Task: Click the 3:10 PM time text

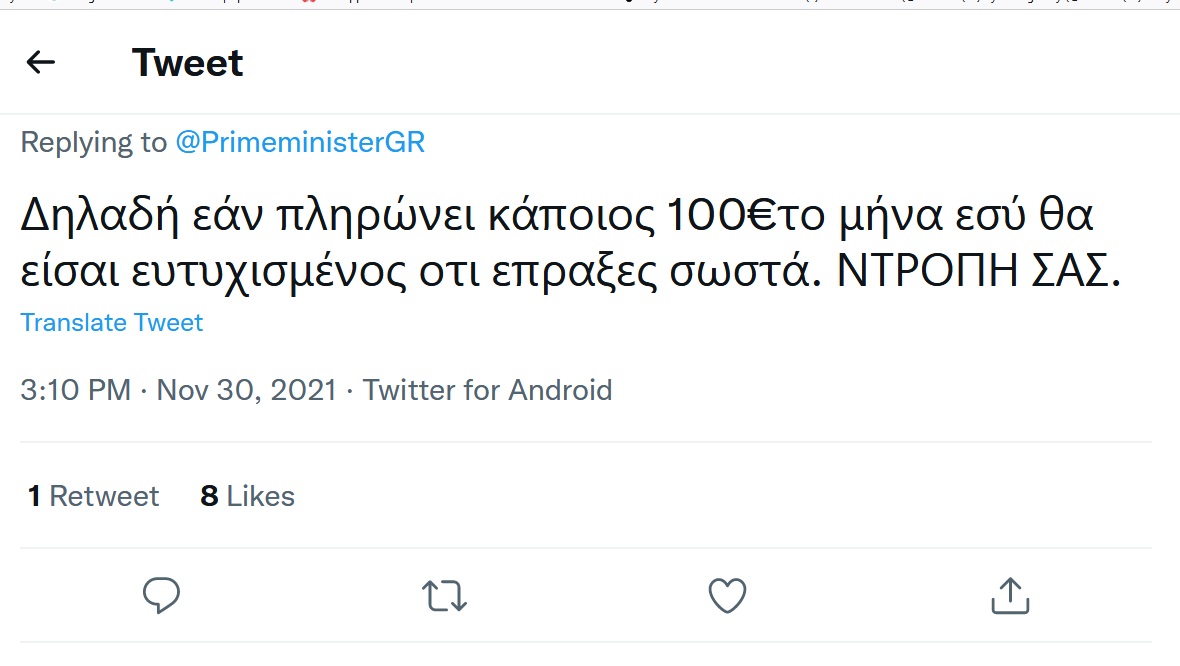Action: pyautogui.click(x=76, y=389)
